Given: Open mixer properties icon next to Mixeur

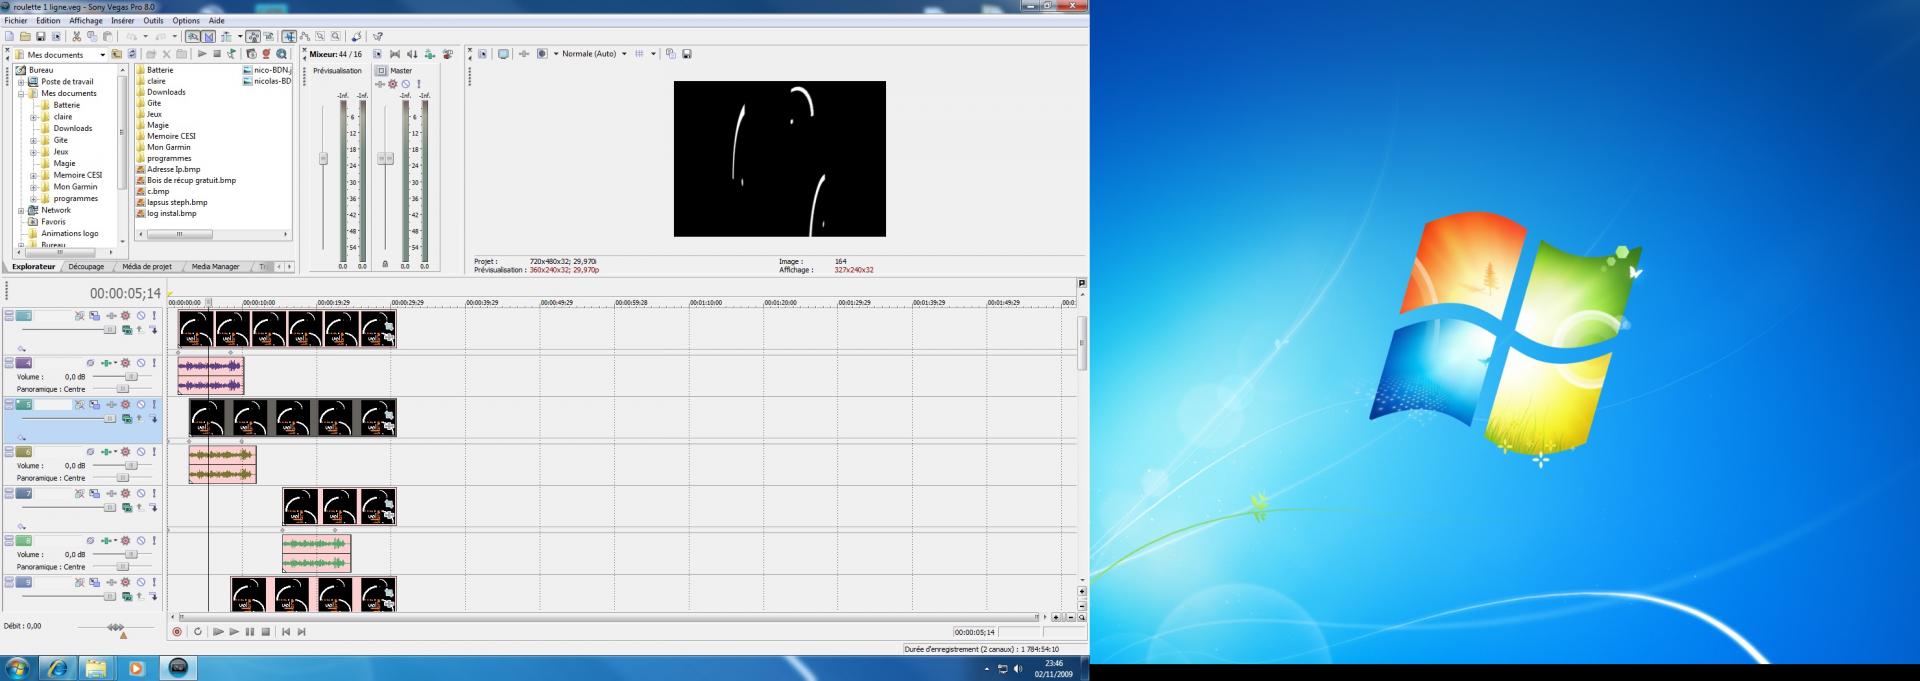Looking at the screenshot, I should coord(377,54).
